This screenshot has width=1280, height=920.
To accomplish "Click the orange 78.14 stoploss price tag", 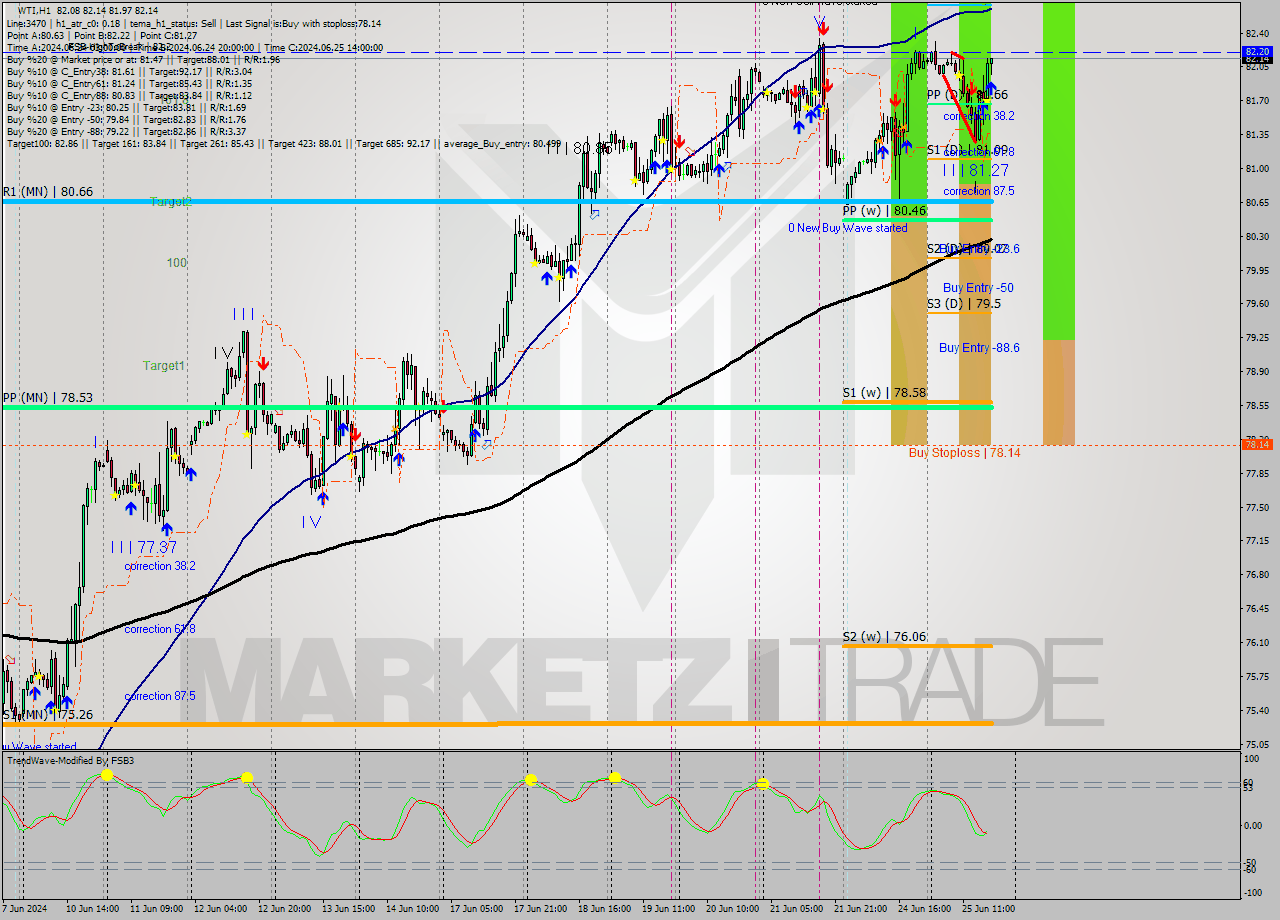I will (x=1258, y=444).
